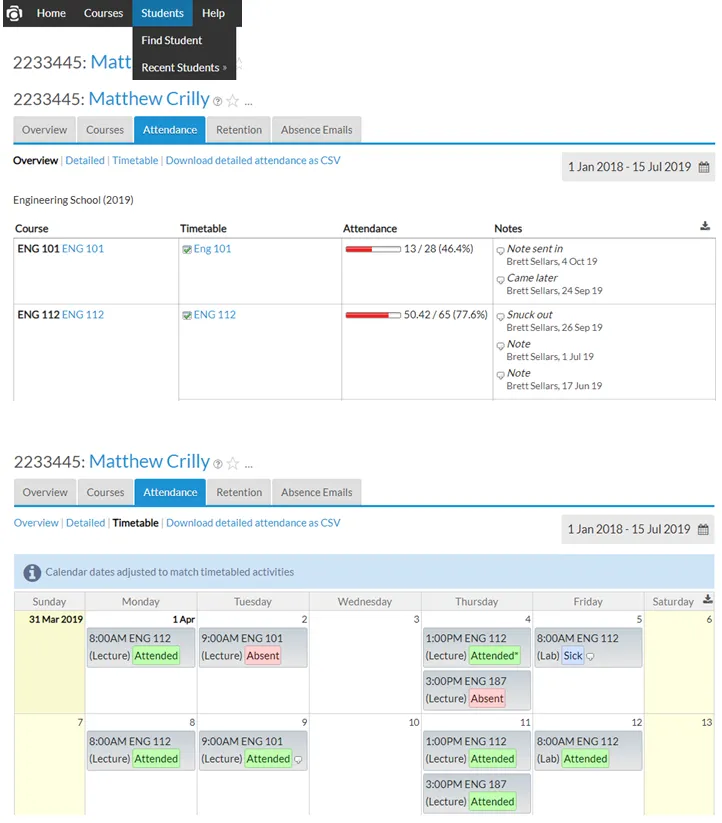Open the ellipsis menu above the timetable calendar

click(x=248, y=466)
